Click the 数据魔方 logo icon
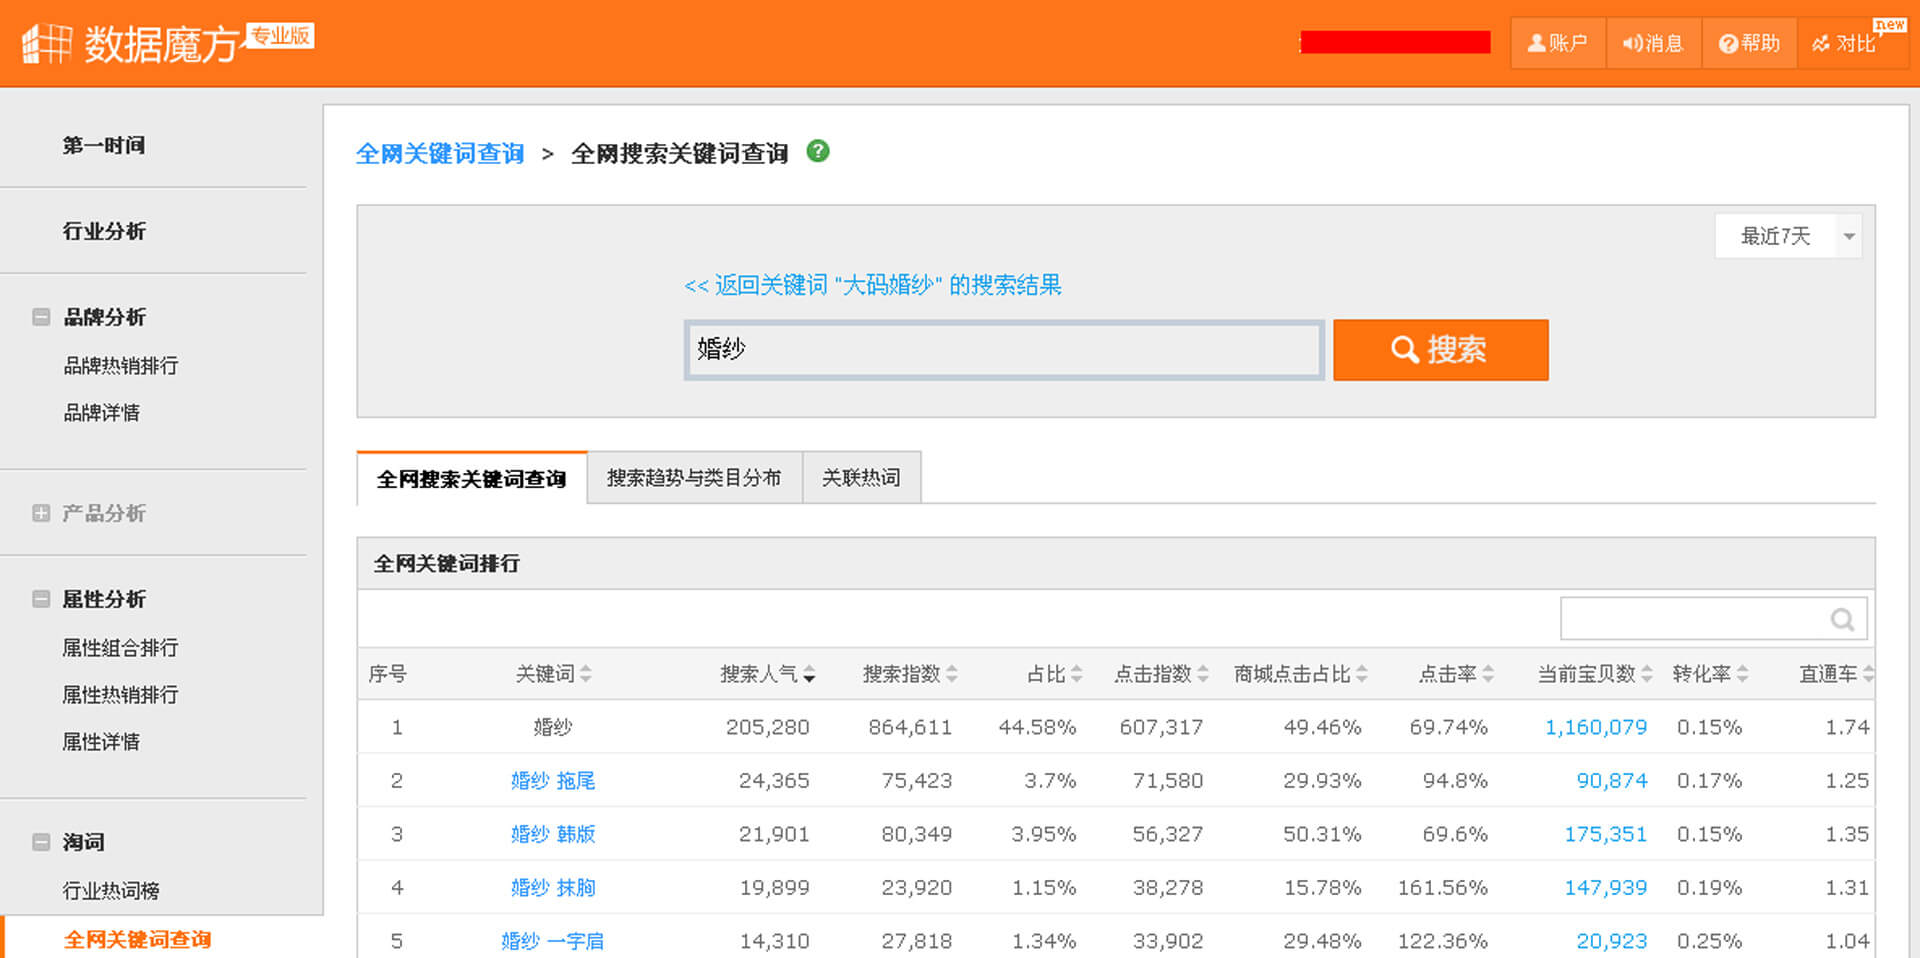 tap(47, 43)
